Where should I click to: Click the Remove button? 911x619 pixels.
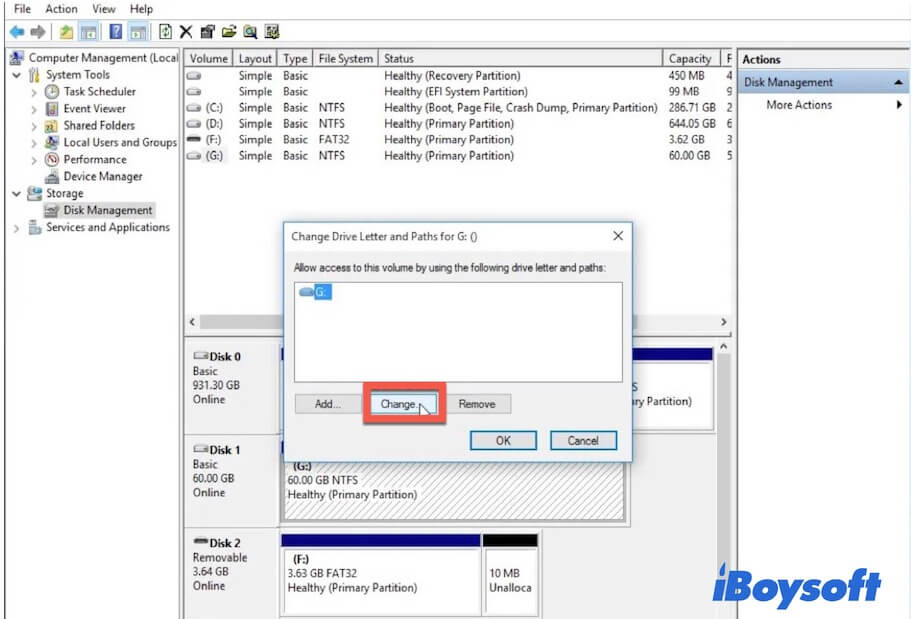[477, 404]
